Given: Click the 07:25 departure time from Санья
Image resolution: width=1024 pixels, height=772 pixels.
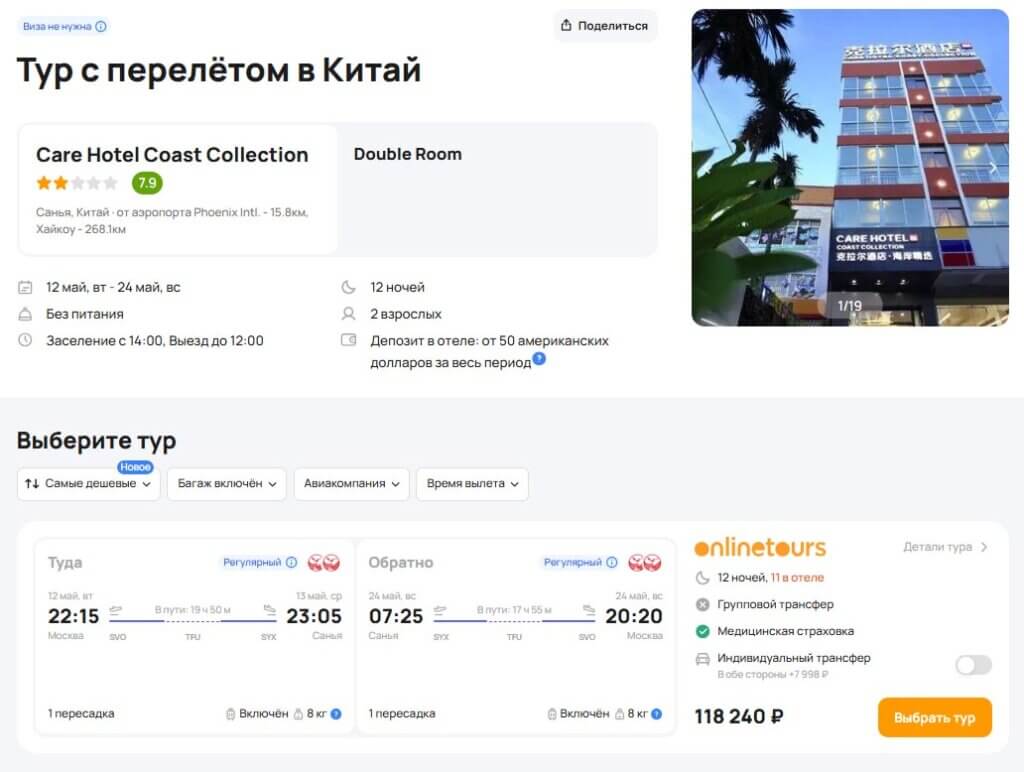Looking at the screenshot, I should [396, 616].
